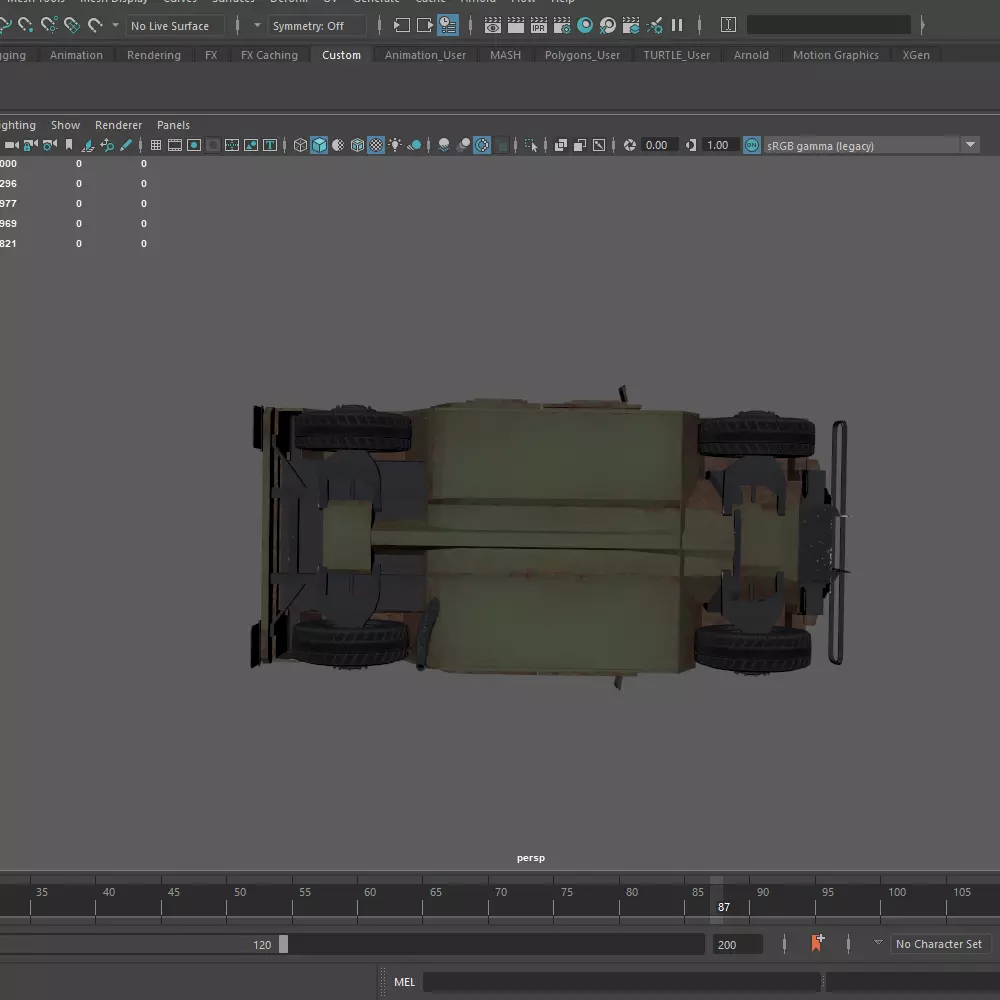1000x1000 pixels.
Task: Toggle the motion blur icon
Action: 464,145
